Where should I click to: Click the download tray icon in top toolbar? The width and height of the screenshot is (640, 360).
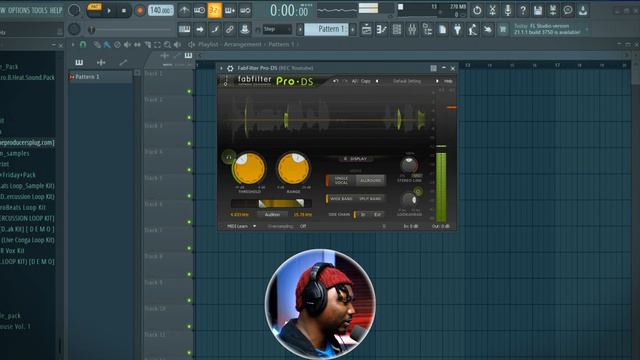(583, 10)
